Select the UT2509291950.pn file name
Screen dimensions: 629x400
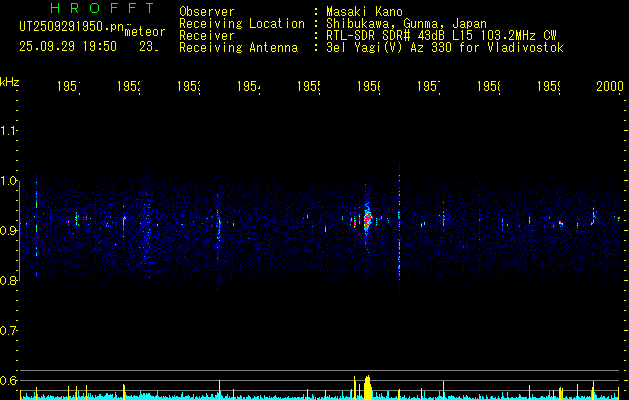coord(72,27)
